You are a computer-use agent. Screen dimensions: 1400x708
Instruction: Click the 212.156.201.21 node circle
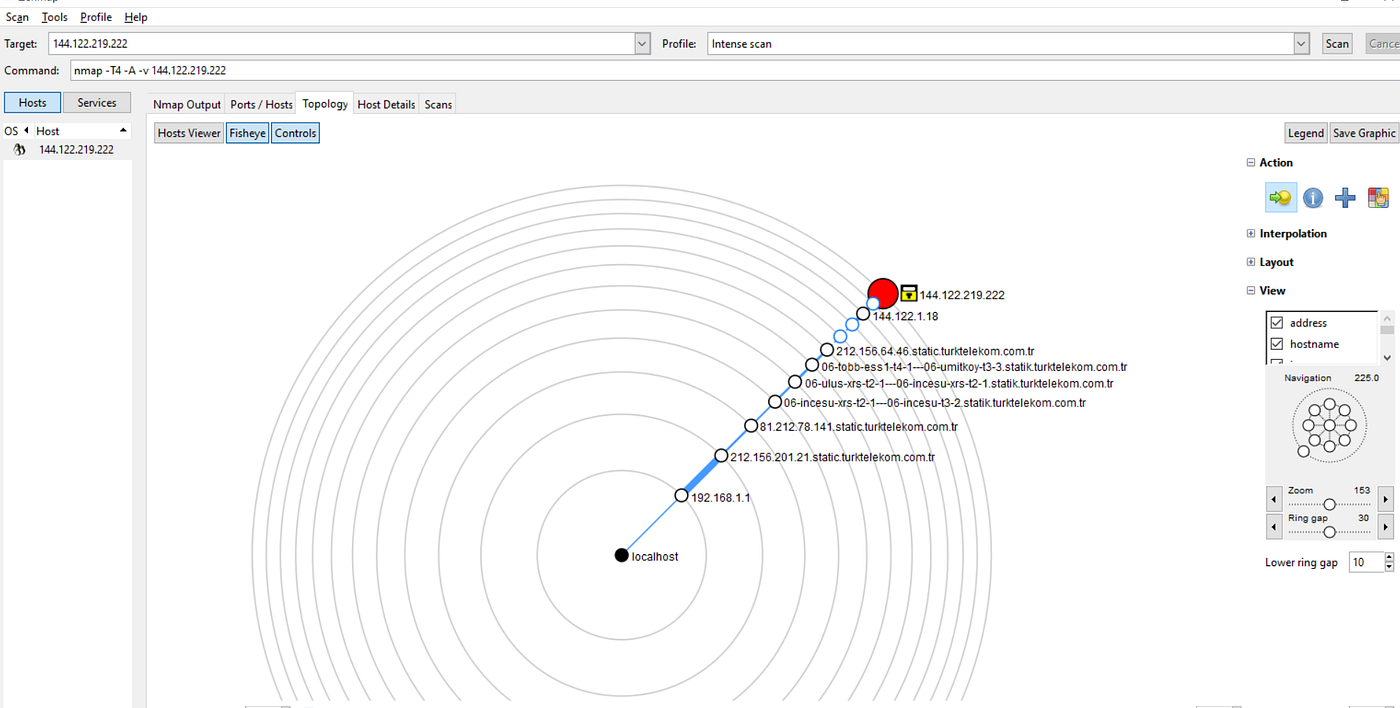[x=721, y=456]
